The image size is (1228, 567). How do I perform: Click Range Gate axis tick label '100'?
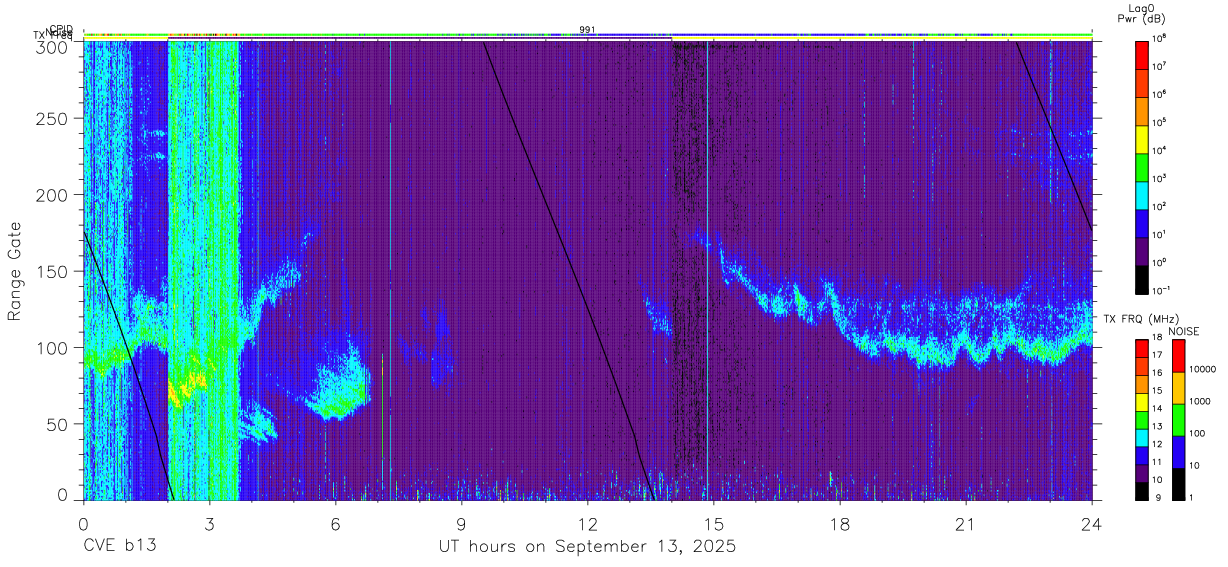[54, 348]
